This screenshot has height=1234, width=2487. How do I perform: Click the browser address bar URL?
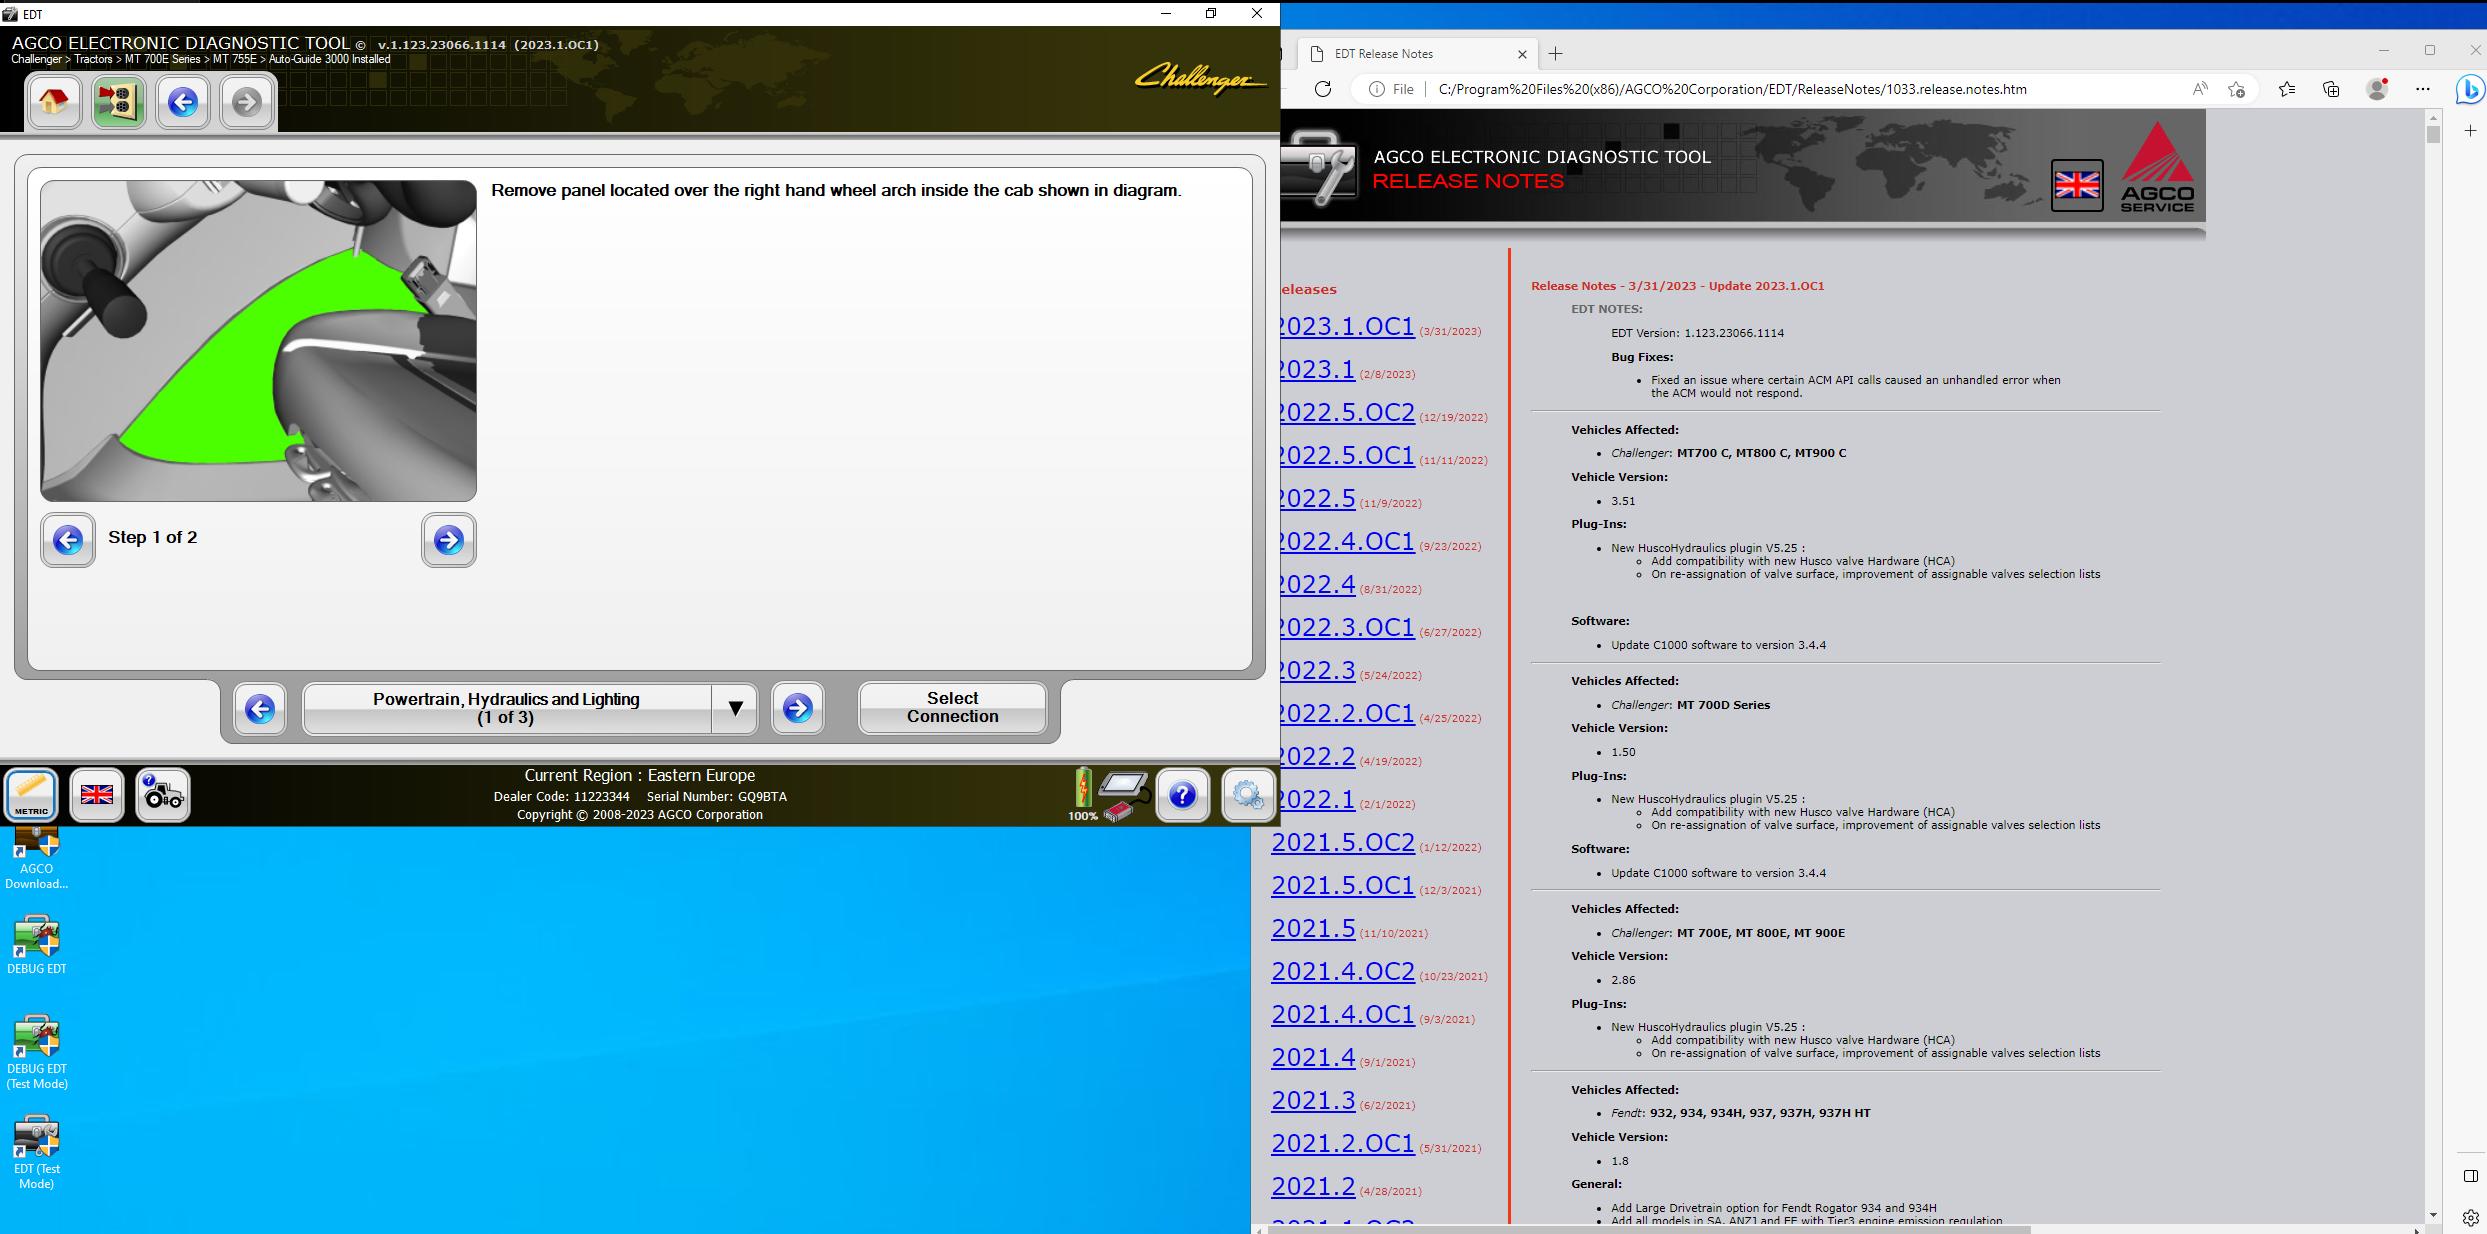1731,89
